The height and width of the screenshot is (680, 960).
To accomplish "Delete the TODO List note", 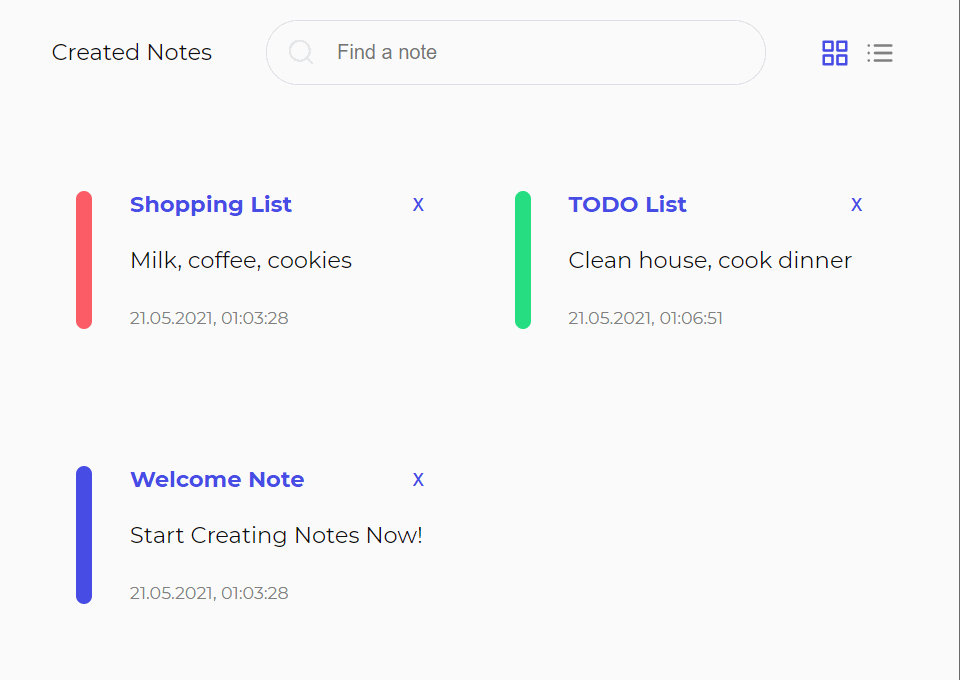I will 856,205.
